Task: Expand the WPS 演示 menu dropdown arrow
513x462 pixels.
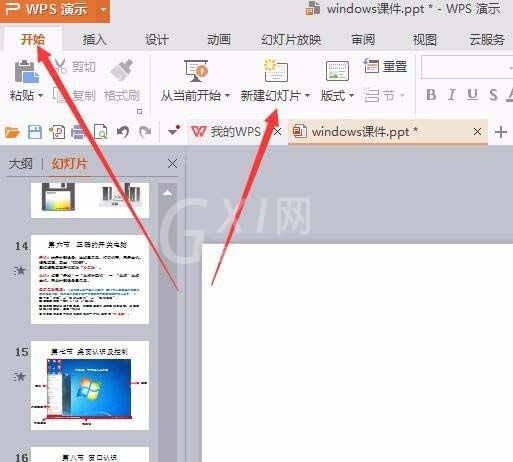Action: (103, 9)
